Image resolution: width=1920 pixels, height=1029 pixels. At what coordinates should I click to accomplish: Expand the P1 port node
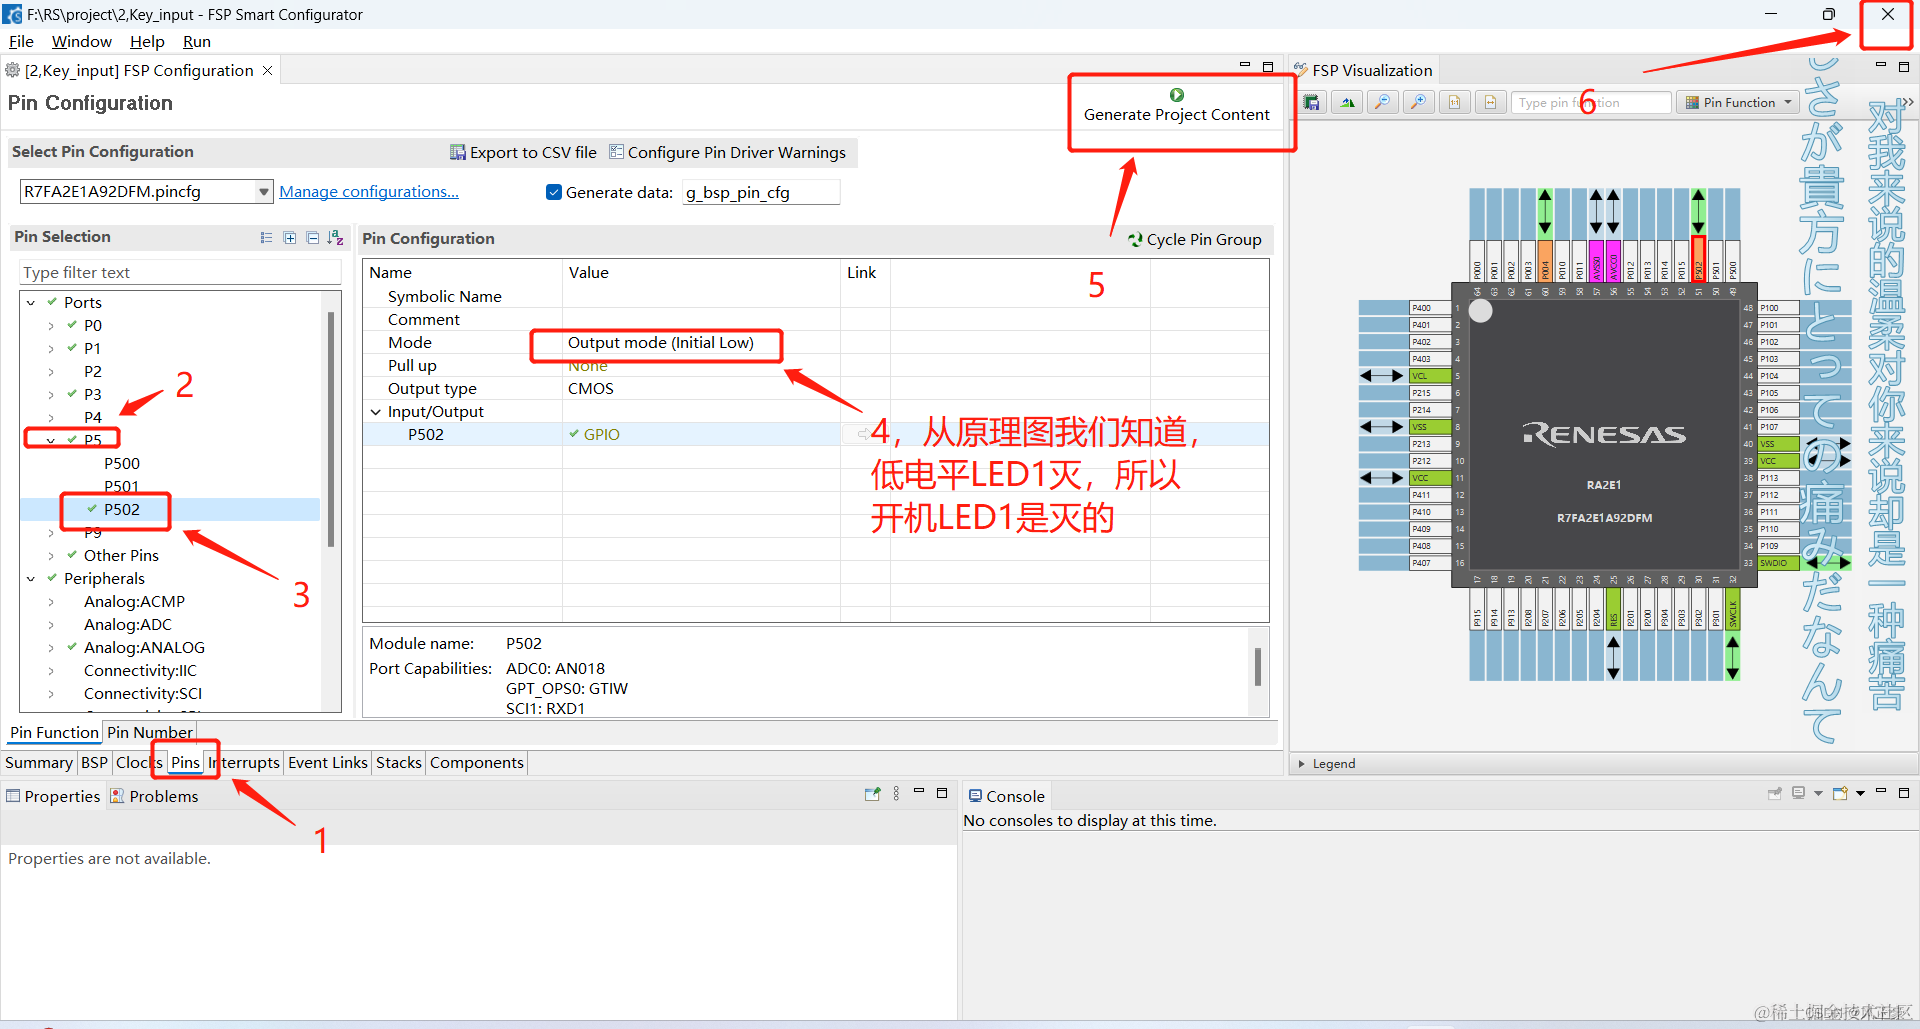(x=51, y=348)
